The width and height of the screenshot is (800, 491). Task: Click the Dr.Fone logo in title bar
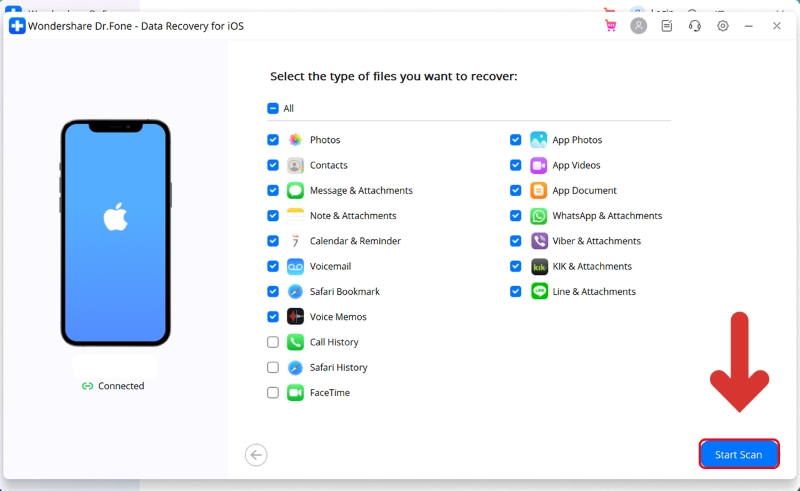17,26
